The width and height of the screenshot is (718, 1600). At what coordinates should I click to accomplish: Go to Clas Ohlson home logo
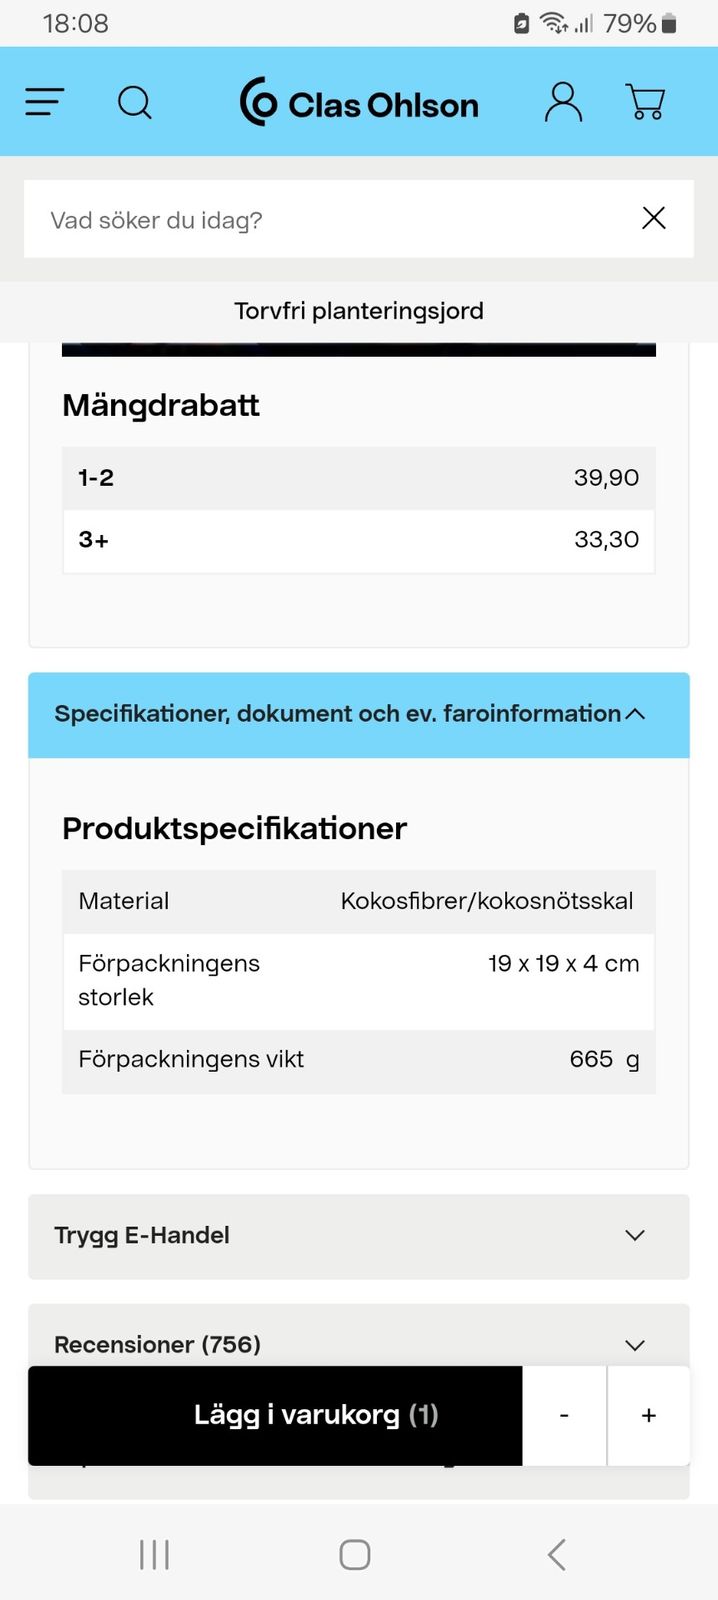[x=359, y=103]
